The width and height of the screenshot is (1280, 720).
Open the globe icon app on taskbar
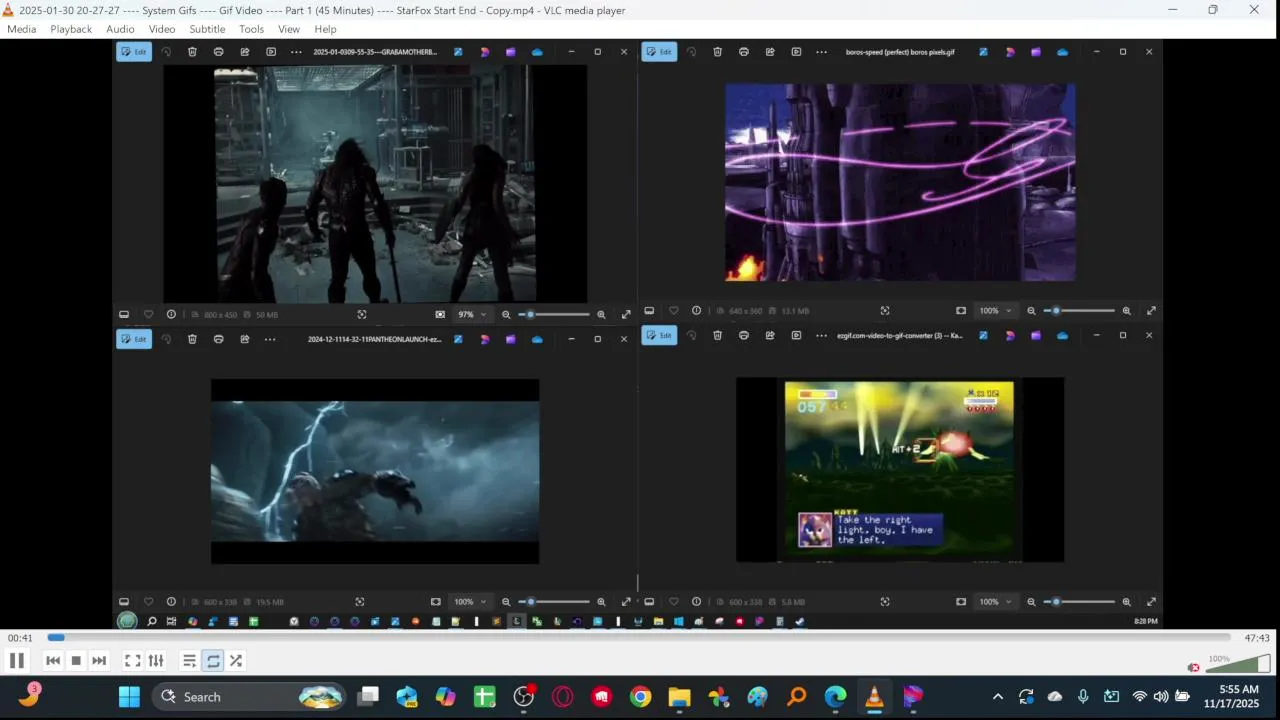pyautogui.click(x=758, y=697)
